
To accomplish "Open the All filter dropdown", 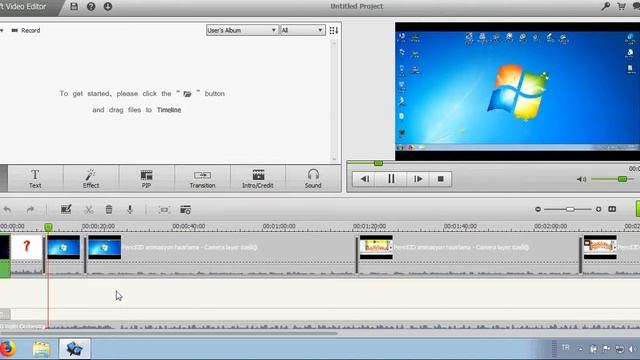I will pyautogui.click(x=302, y=30).
